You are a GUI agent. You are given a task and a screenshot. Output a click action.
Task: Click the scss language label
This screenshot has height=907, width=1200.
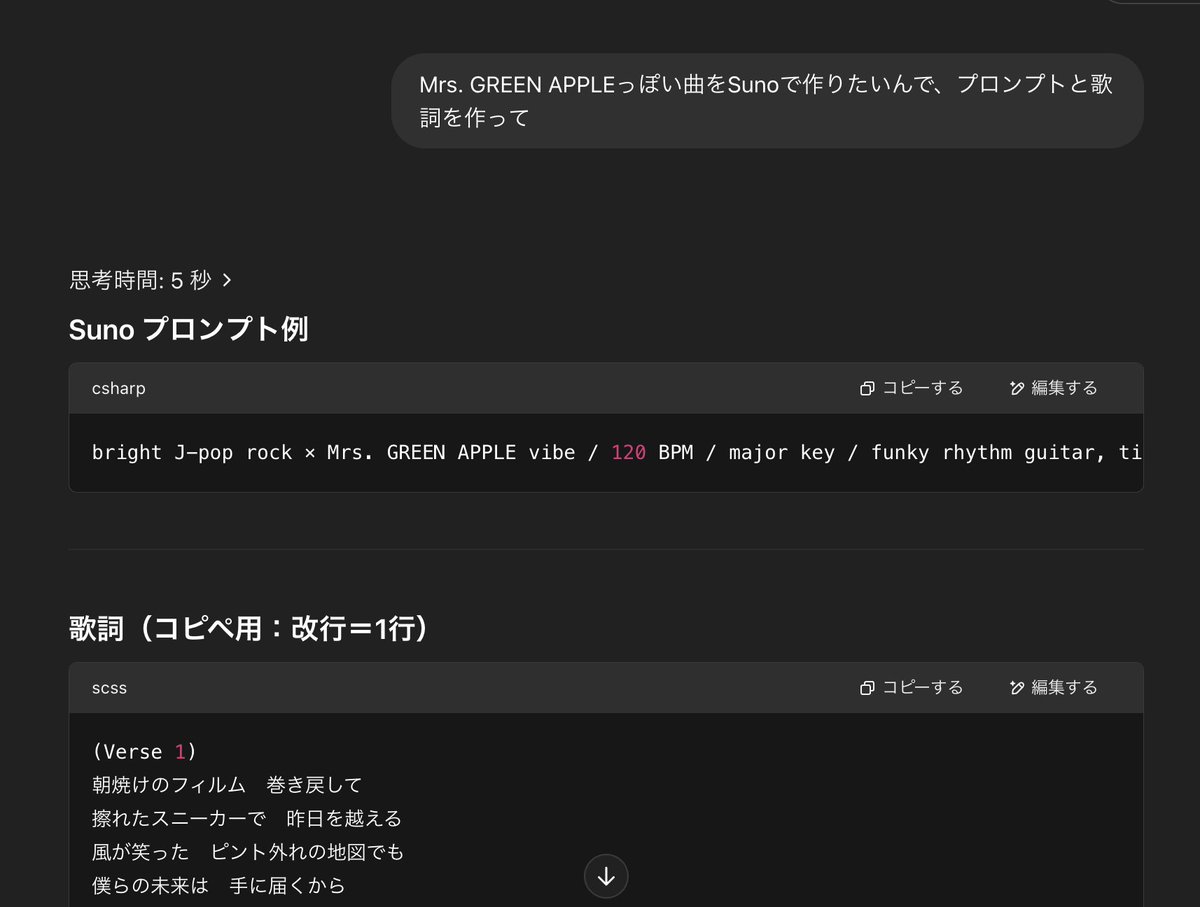tap(109, 688)
